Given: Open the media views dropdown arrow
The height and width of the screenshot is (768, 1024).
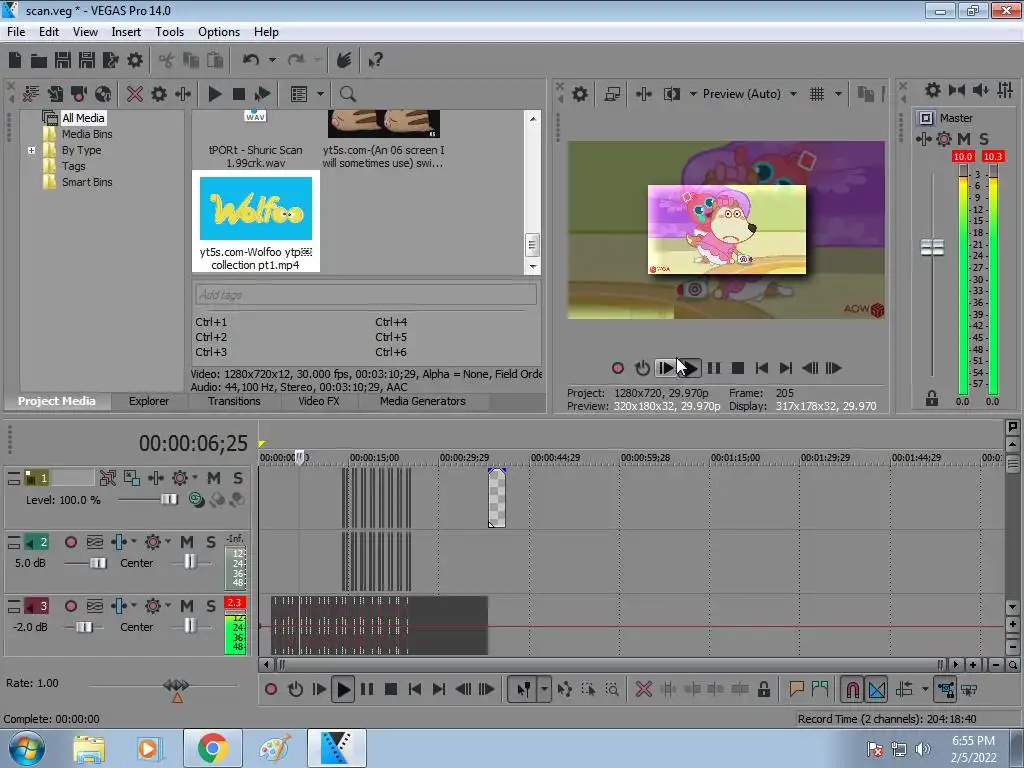Looking at the screenshot, I should [320, 94].
